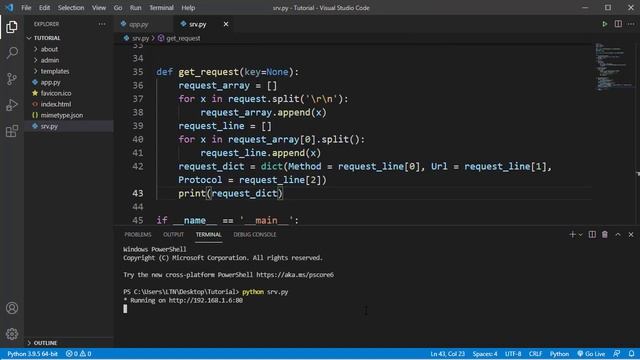Screen dimensions: 640x360
Task: Change indentation via Spaces: 4
Action: pyautogui.click(x=485, y=354)
